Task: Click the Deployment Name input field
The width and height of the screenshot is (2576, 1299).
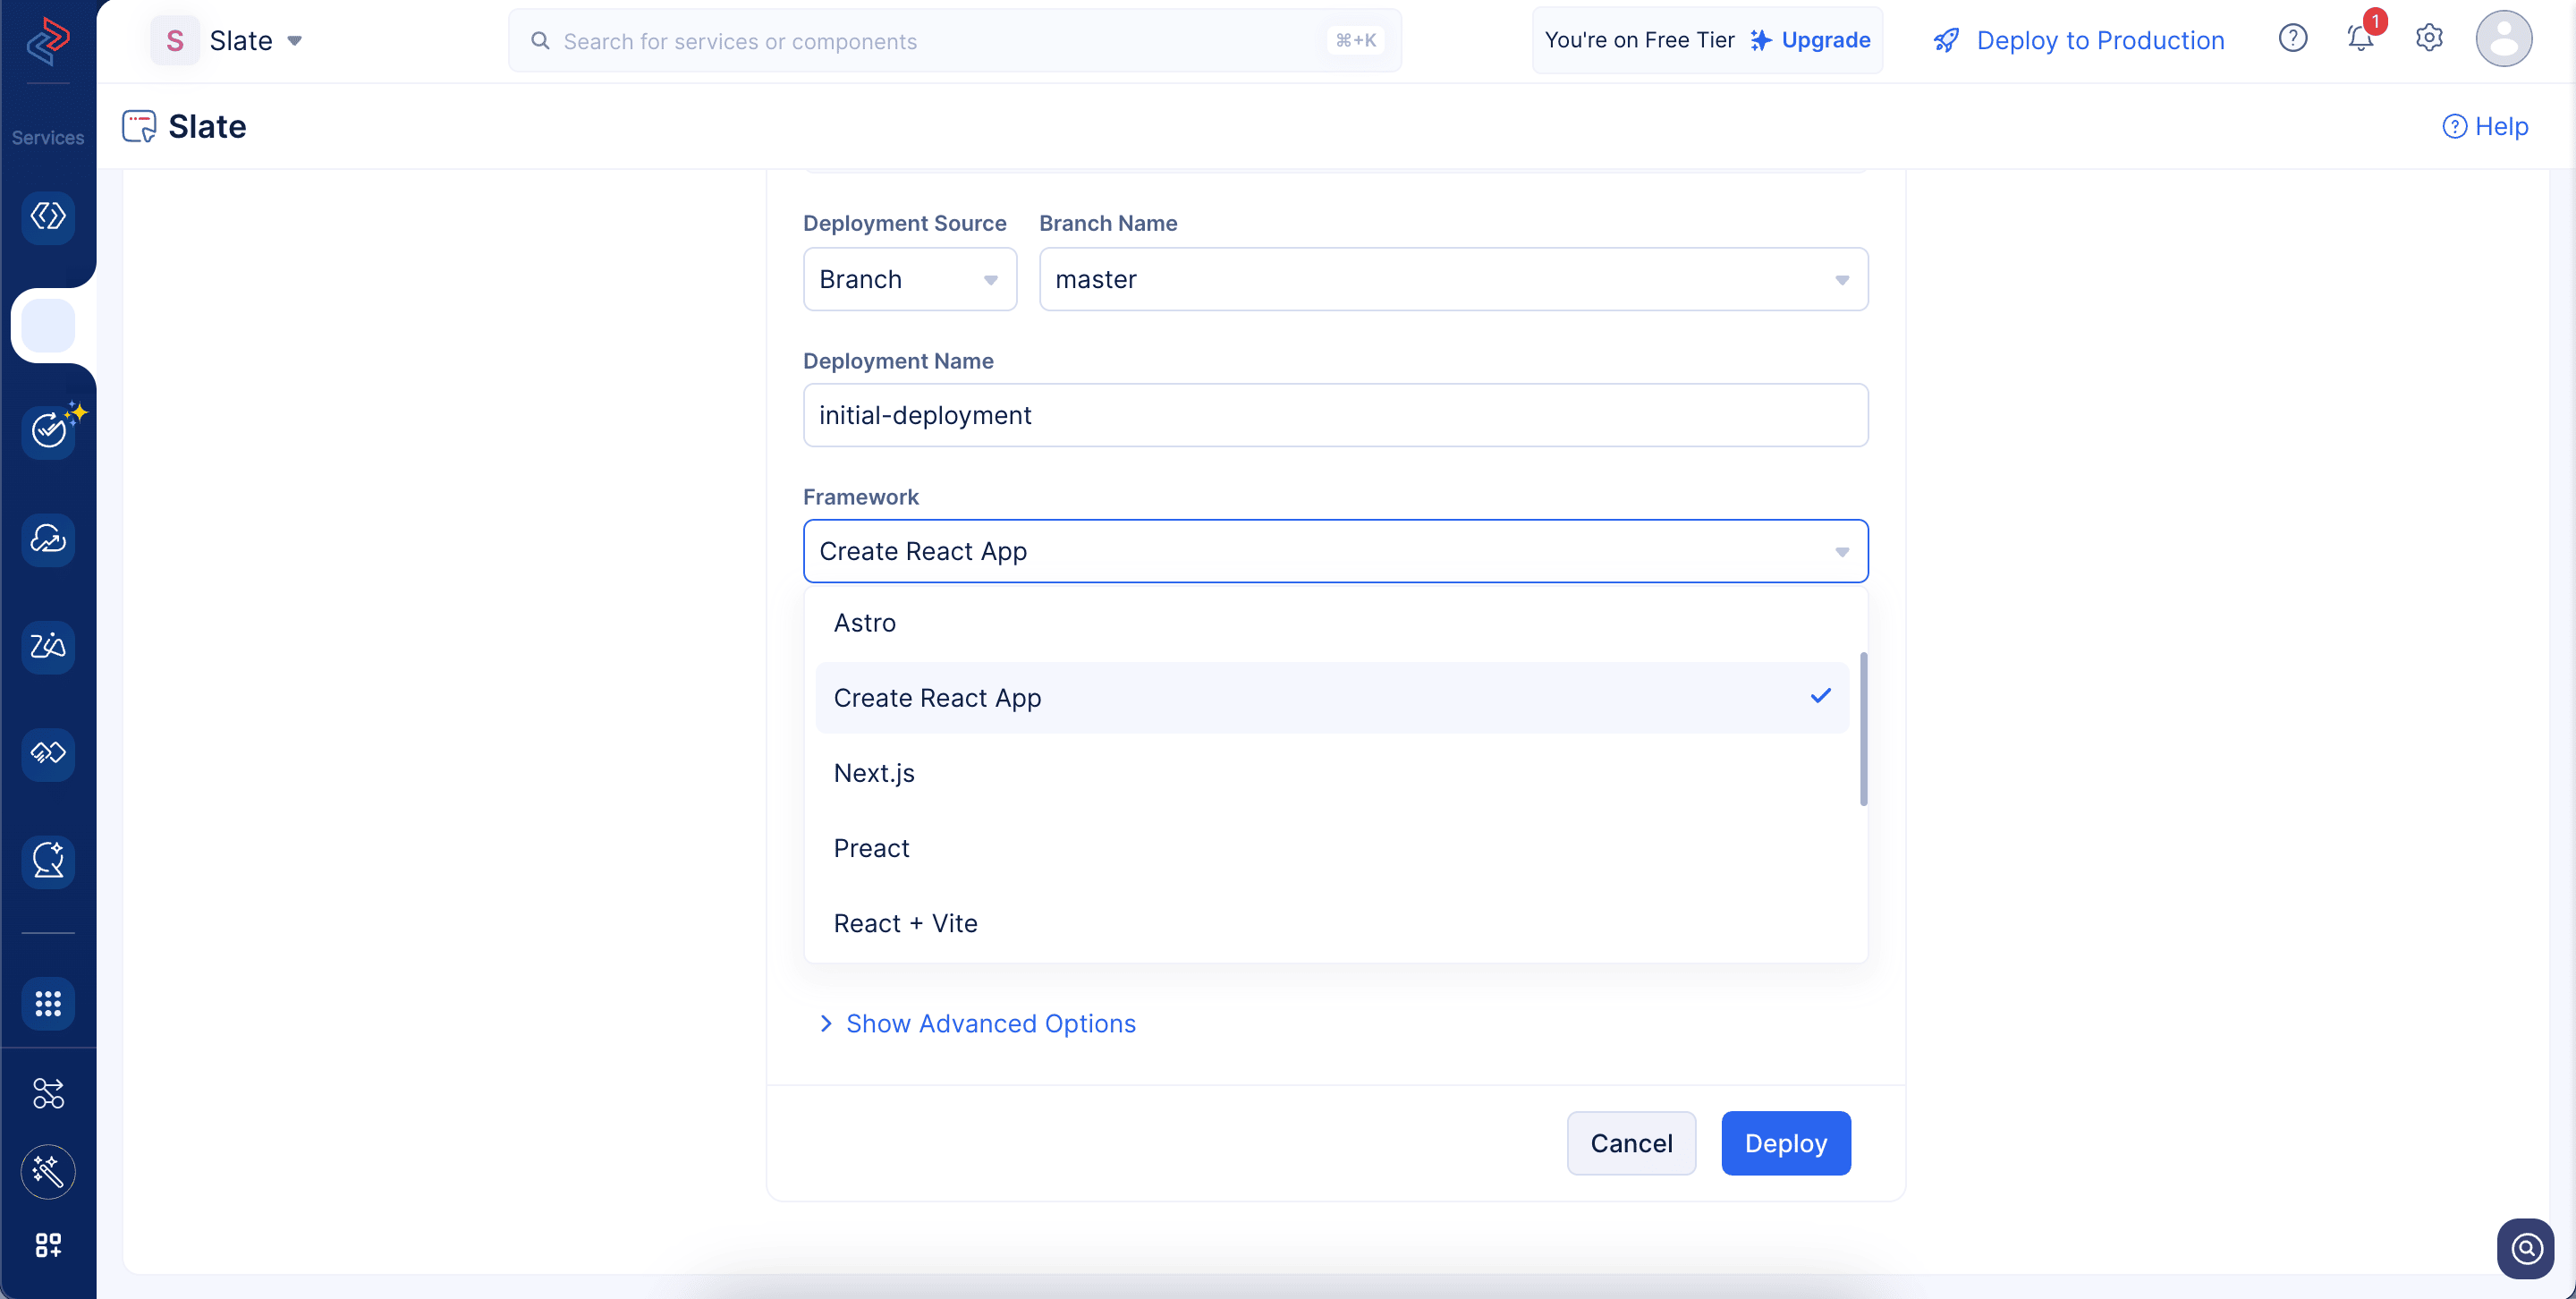Action: 1335,415
